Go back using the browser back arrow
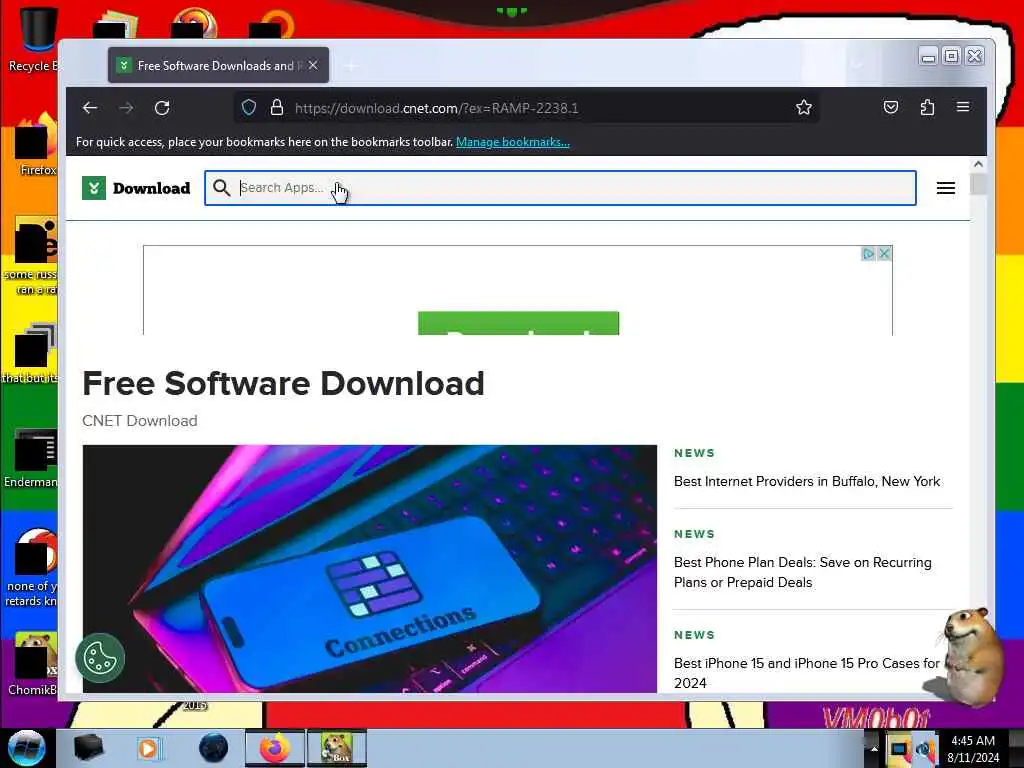Image resolution: width=1024 pixels, height=768 pixels. click(x=90, y=108)
